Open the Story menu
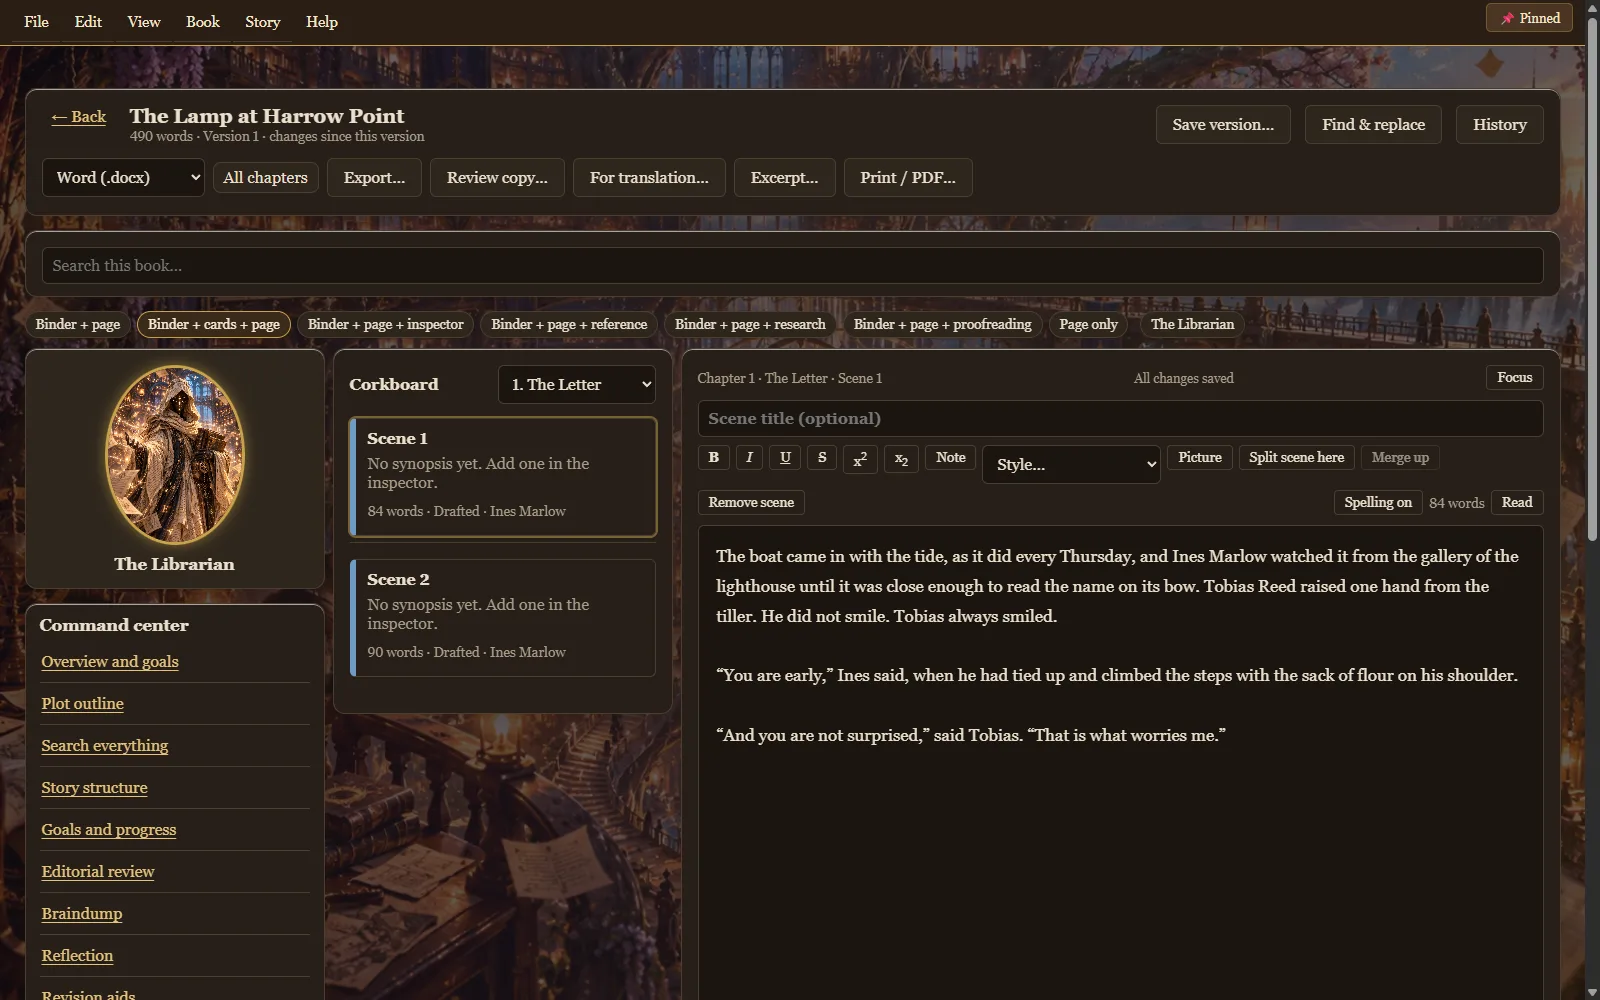This screenshot has width=1600, height=1000. [x=263, y=21]
